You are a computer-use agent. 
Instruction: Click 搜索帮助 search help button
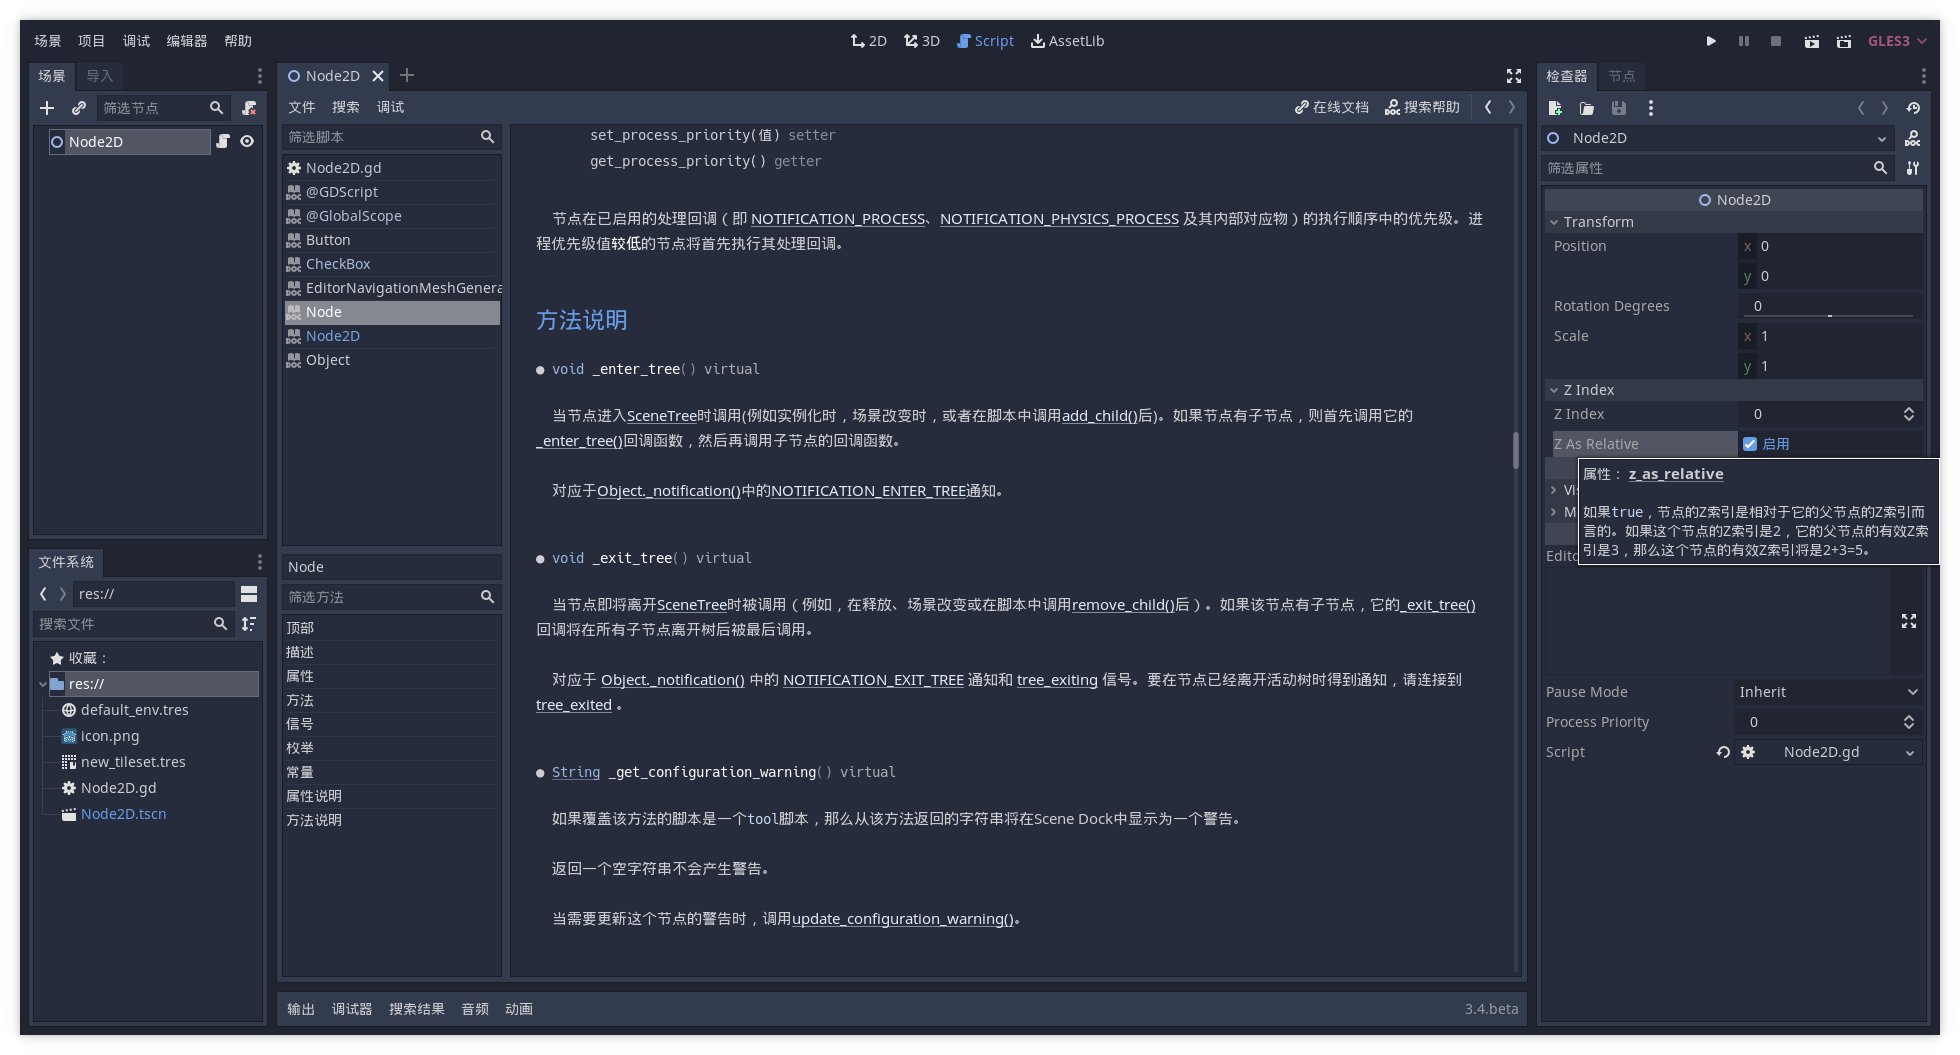click(x=1422, y=107)
